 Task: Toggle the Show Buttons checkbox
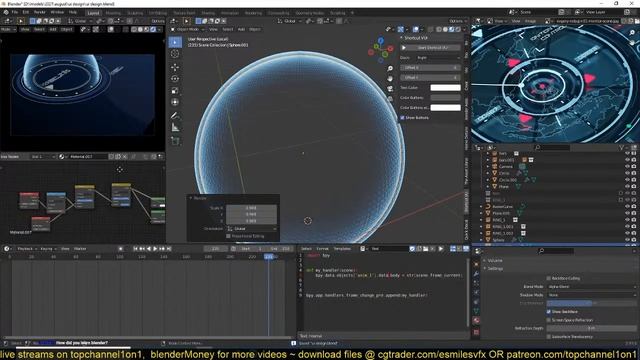coord(402,118)
